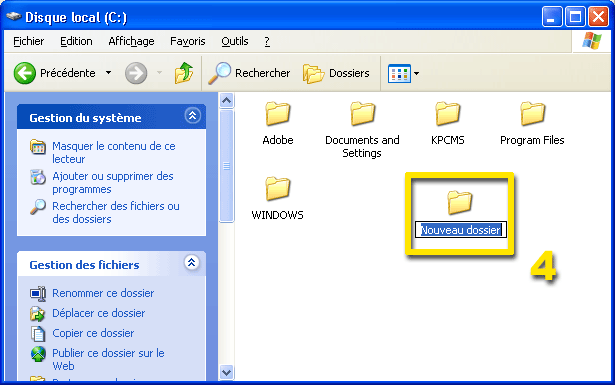This screenshot has width=615, height=385.
Task: Collapse the Gestion des fichiers panel
Action: (x=191, y=263)
